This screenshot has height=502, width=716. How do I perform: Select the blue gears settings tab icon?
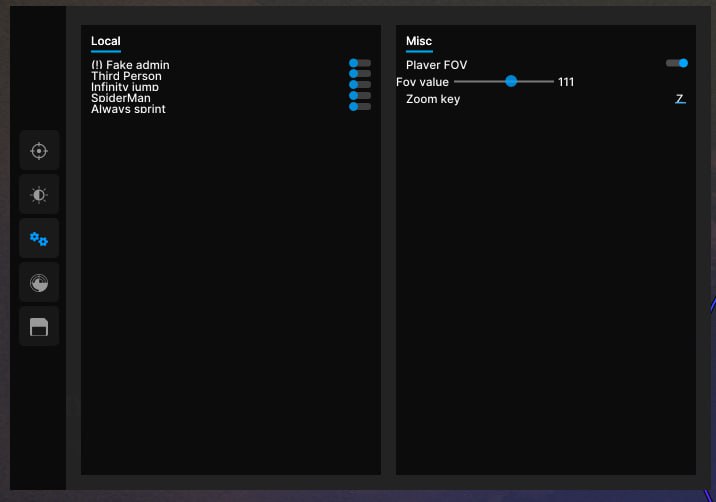tap(39, 239)
